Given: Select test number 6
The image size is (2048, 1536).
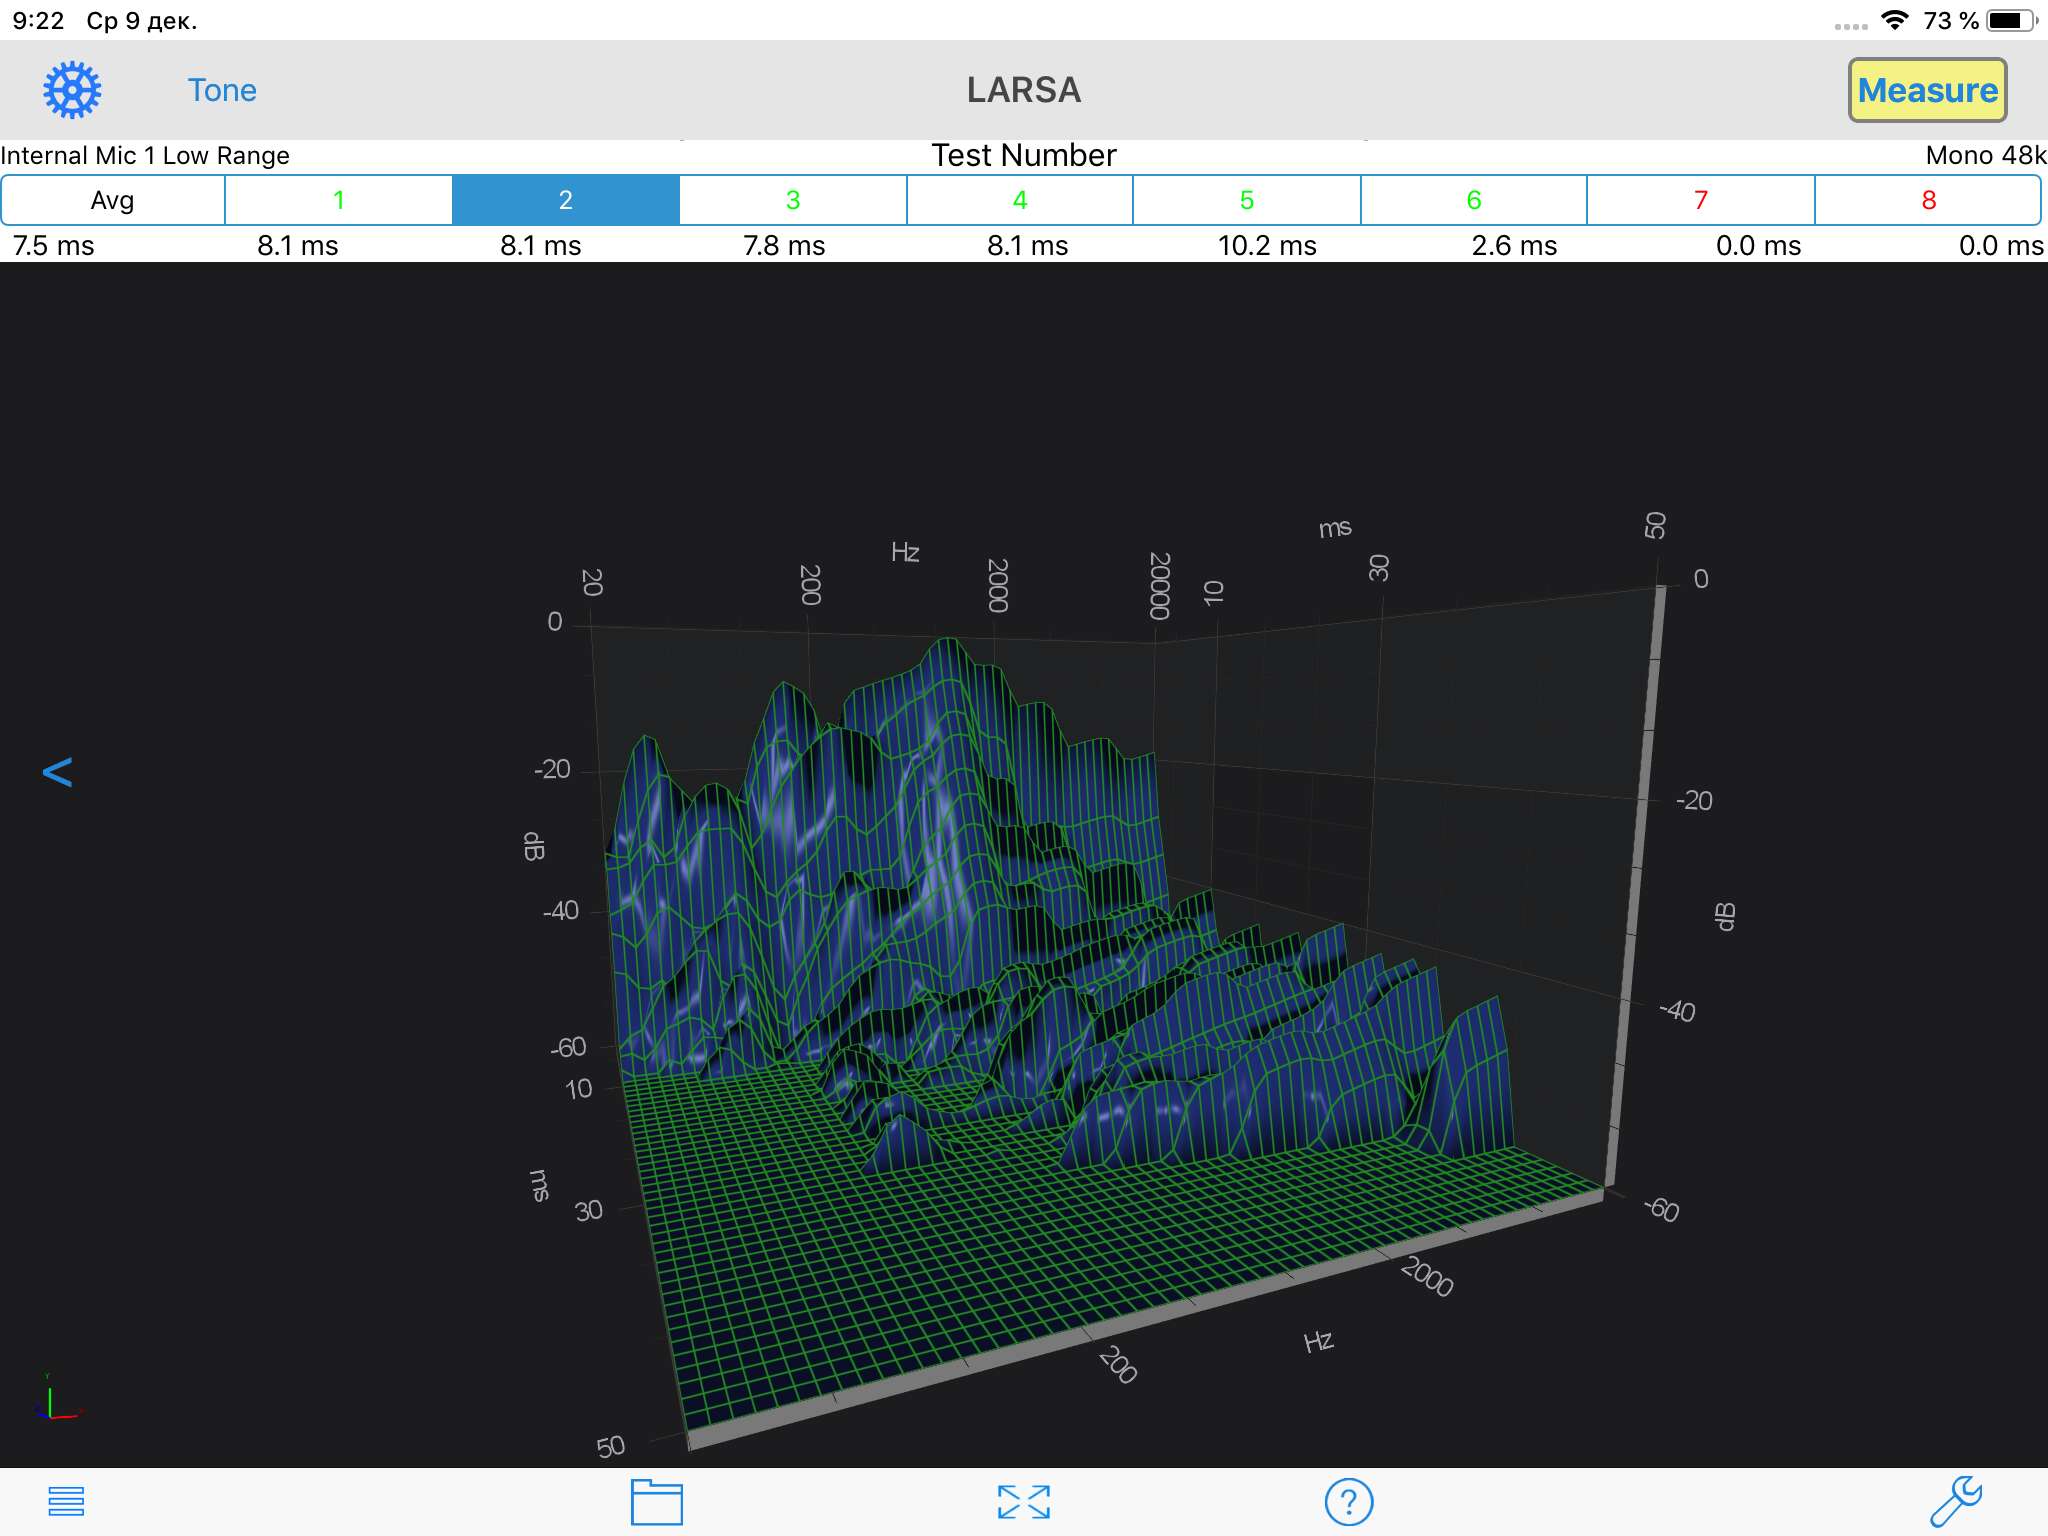Looking at the screenshot, I should point(1474,200).
